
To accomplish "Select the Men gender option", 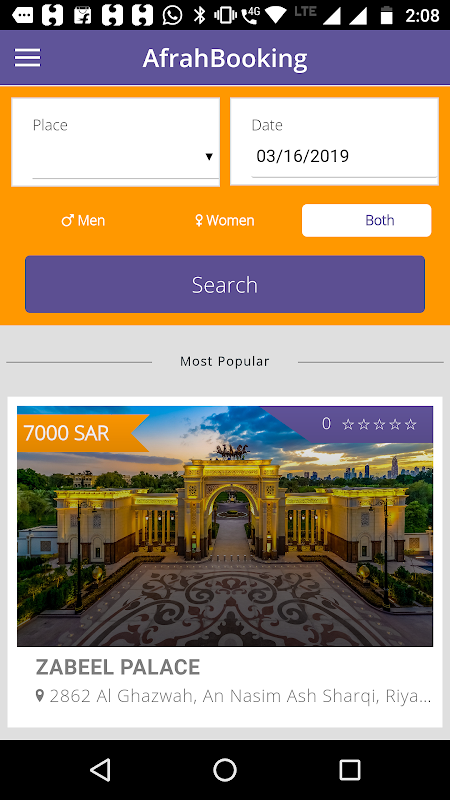I will [83, 220].
